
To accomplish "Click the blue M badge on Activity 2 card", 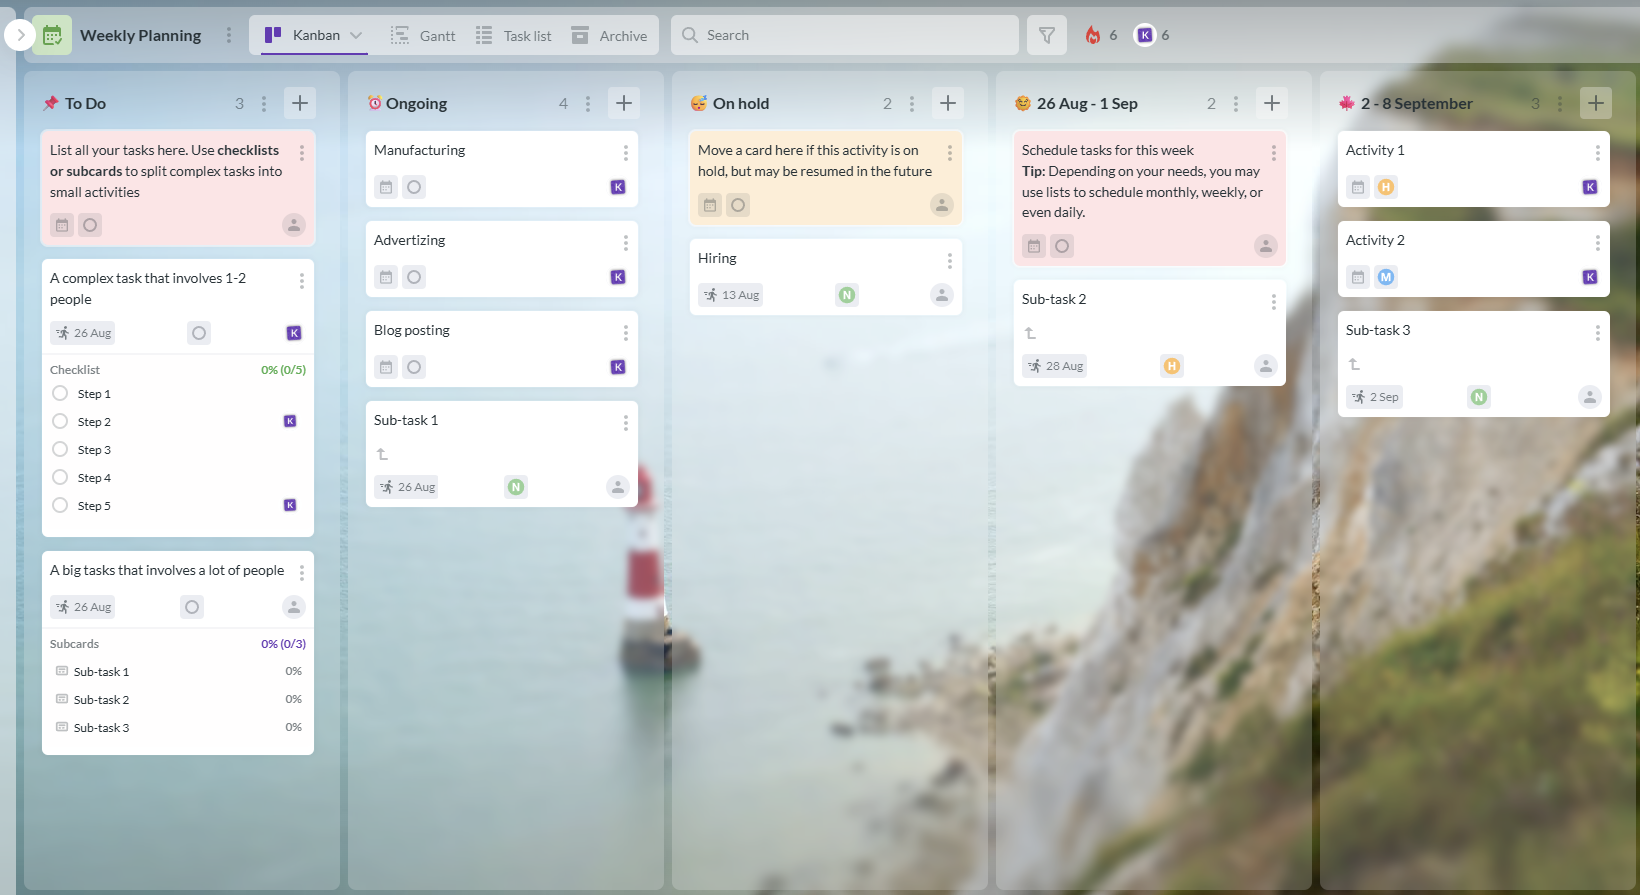I will coord(1386,277).
